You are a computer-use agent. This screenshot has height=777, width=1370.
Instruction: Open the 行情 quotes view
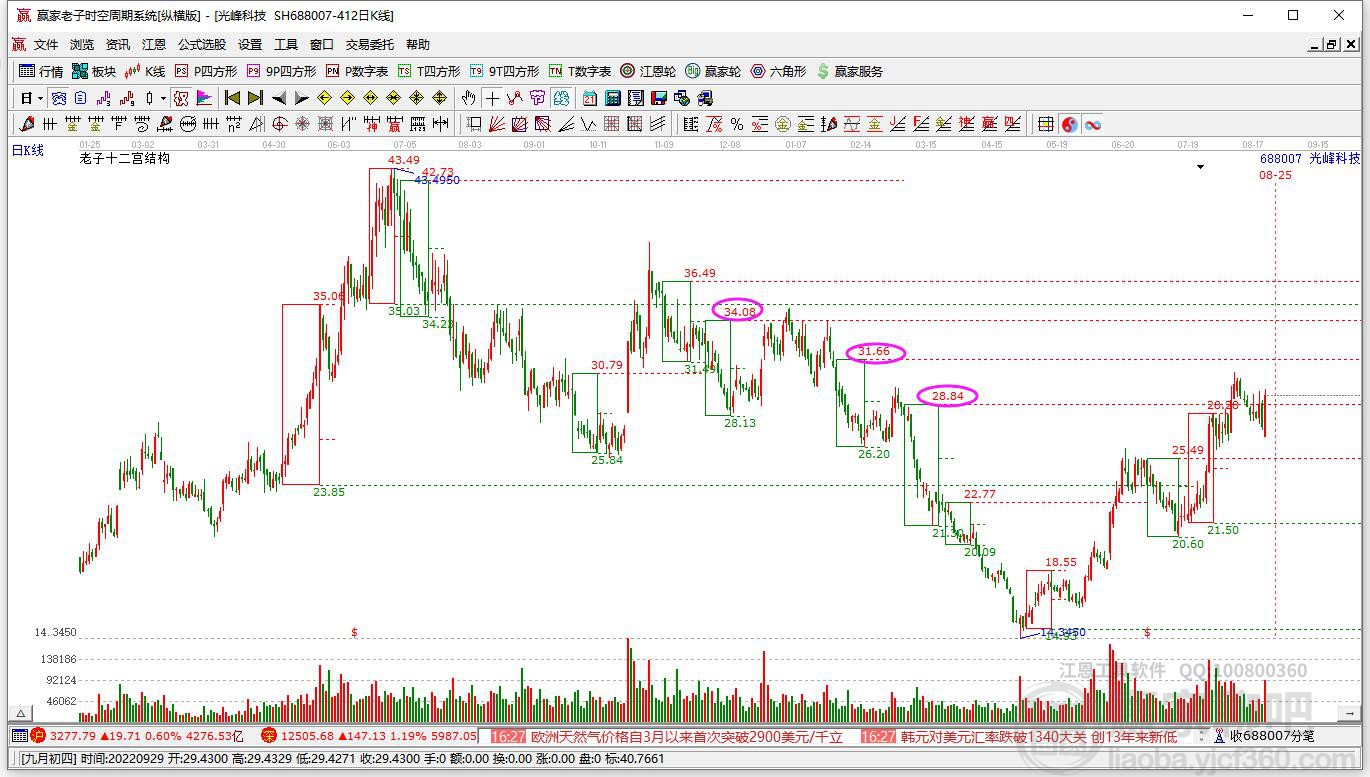(x=41, y=71)
